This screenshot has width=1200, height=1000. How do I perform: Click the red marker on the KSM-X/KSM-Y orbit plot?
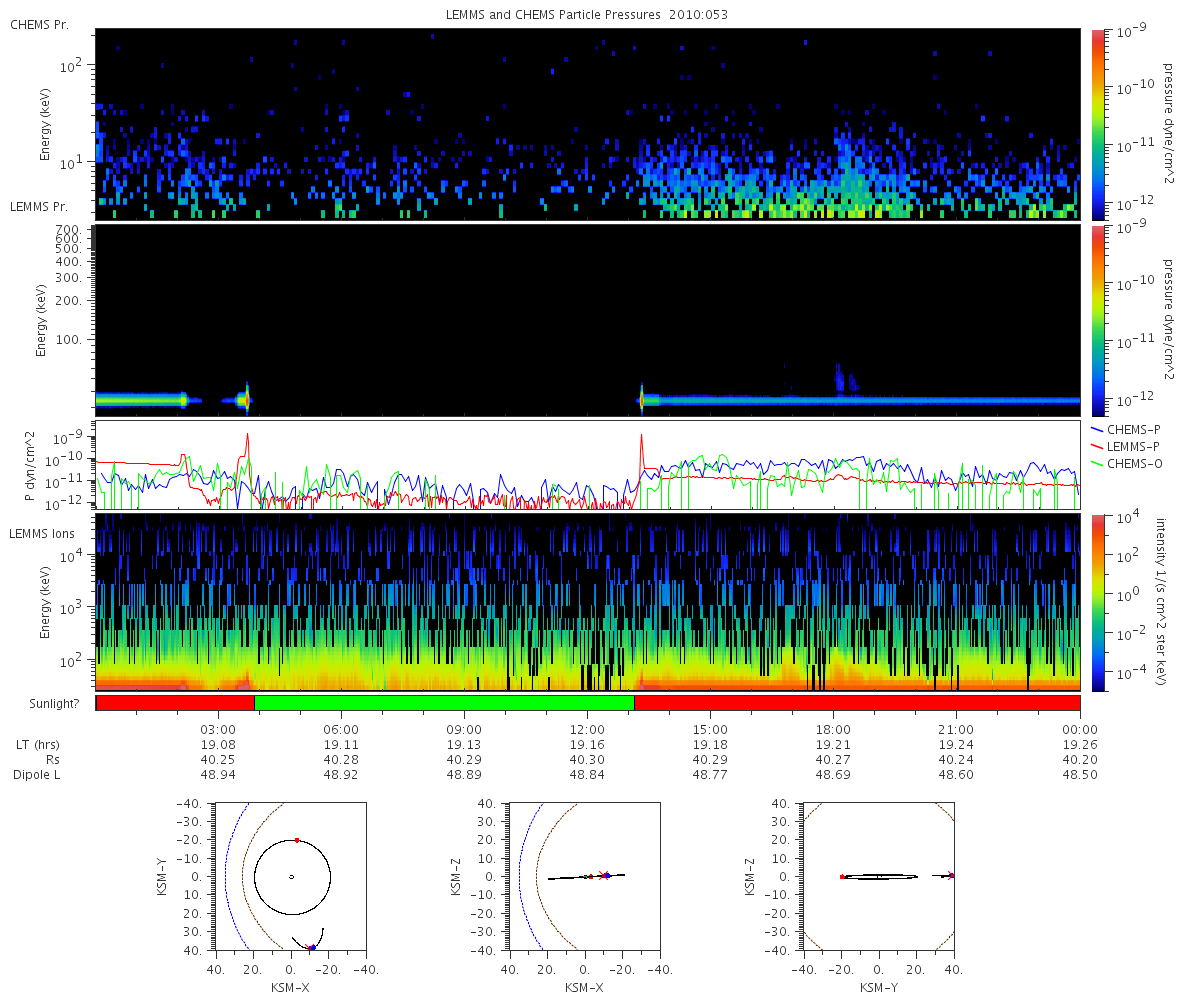[297, 840]
